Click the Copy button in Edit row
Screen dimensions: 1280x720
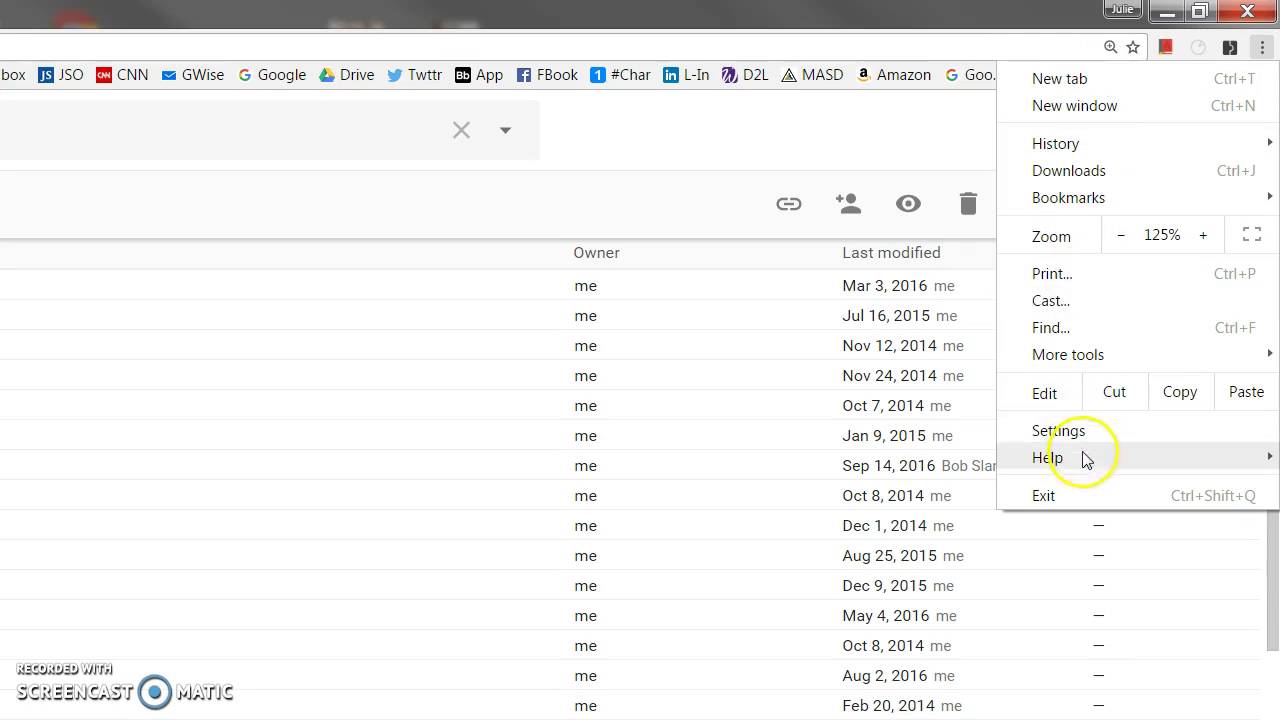click(x=1179, y=392)
